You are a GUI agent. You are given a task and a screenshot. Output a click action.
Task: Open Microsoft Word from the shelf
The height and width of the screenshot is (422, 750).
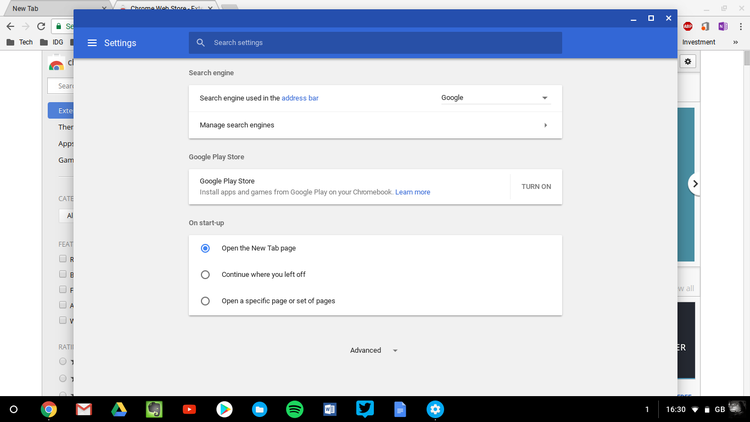[x=330, y=409]
